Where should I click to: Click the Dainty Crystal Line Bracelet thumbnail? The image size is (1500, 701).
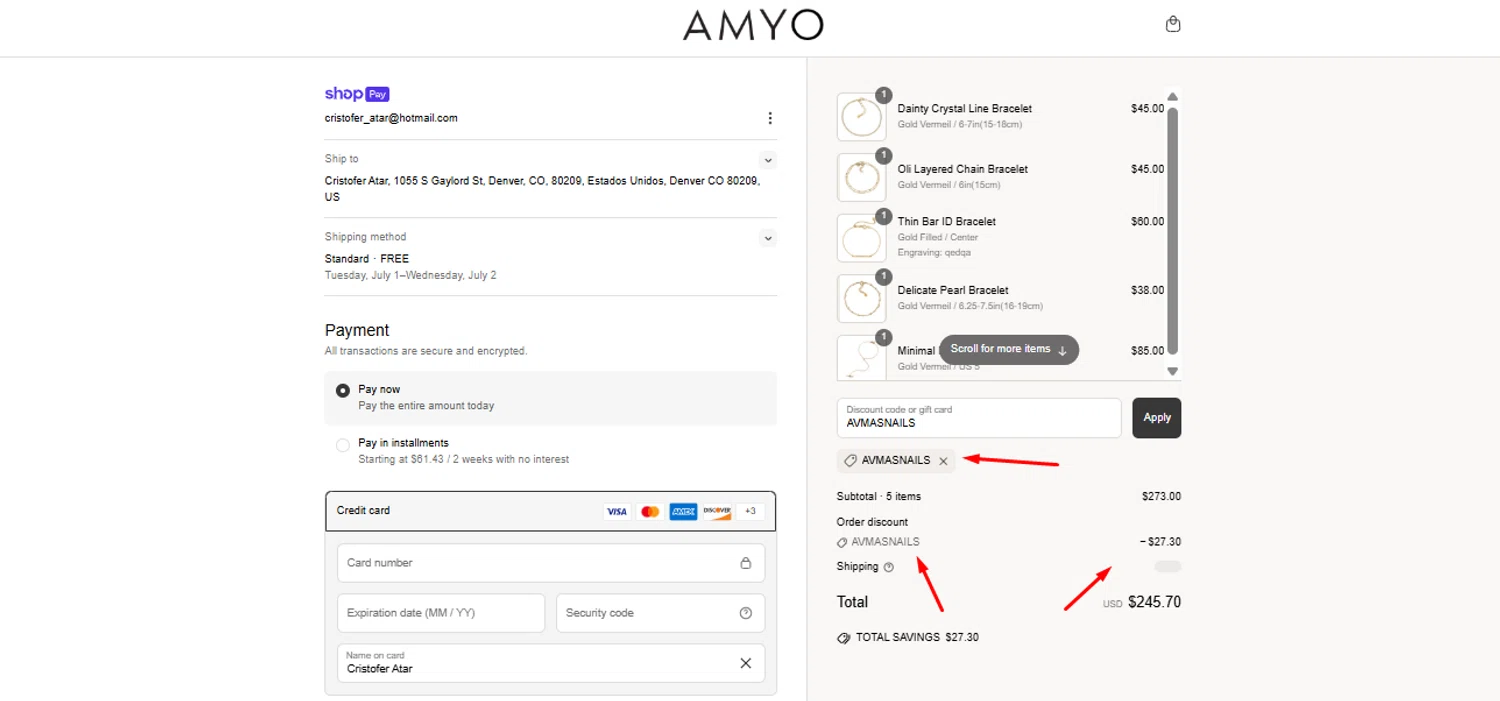click(861, 117)
